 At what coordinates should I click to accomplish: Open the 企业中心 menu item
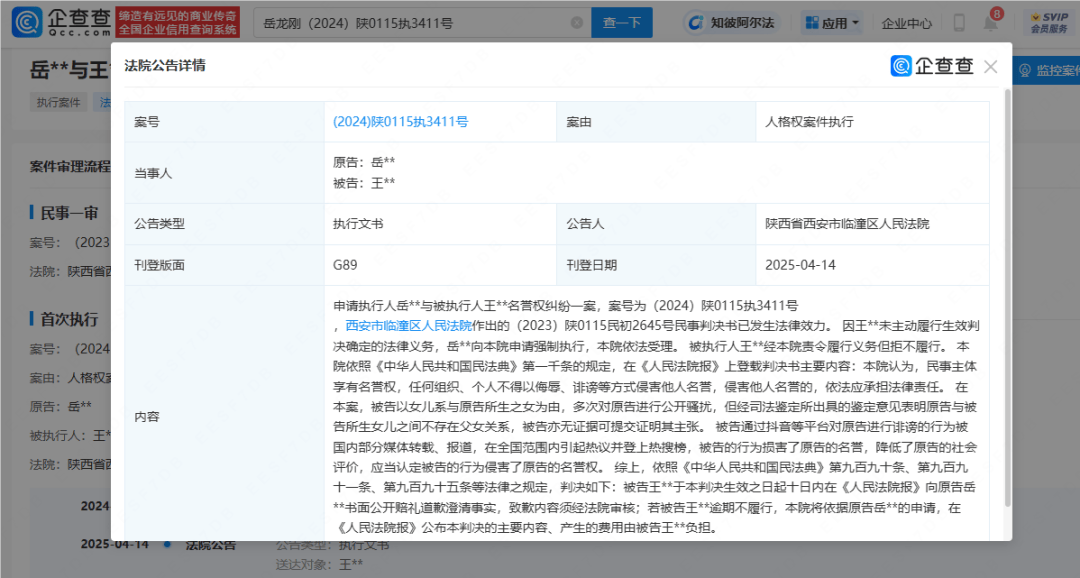[x=905, y=22]
